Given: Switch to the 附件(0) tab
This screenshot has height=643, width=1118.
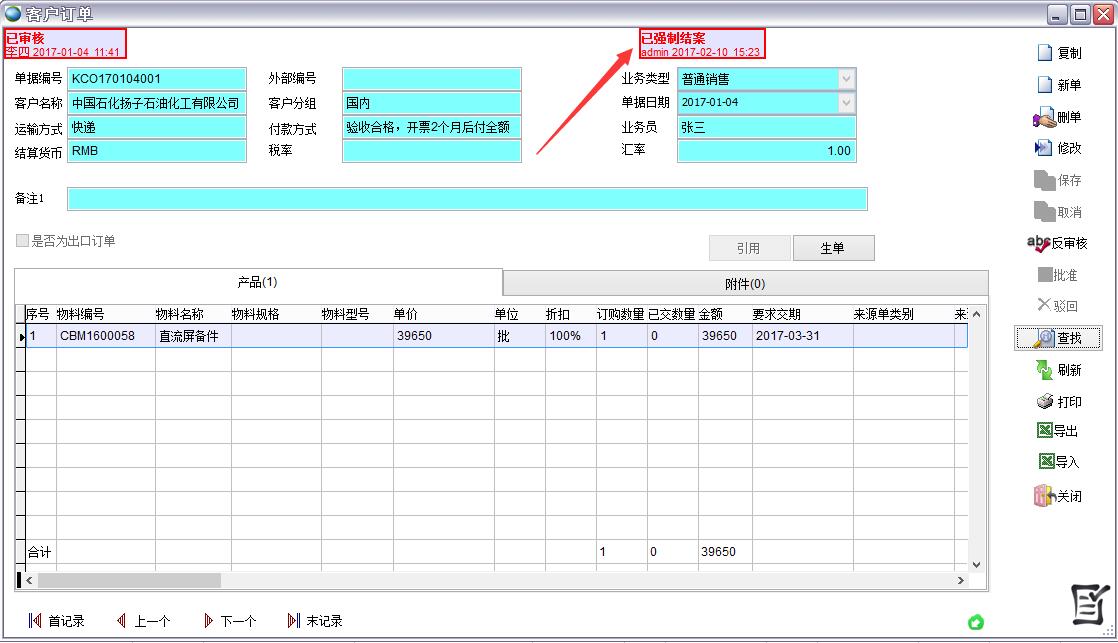Looking at the screenshot, I should [x=744, y=284].
